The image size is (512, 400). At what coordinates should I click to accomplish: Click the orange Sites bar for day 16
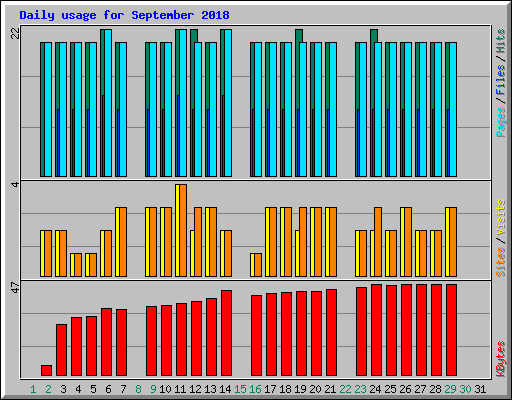tap(258, 265)
